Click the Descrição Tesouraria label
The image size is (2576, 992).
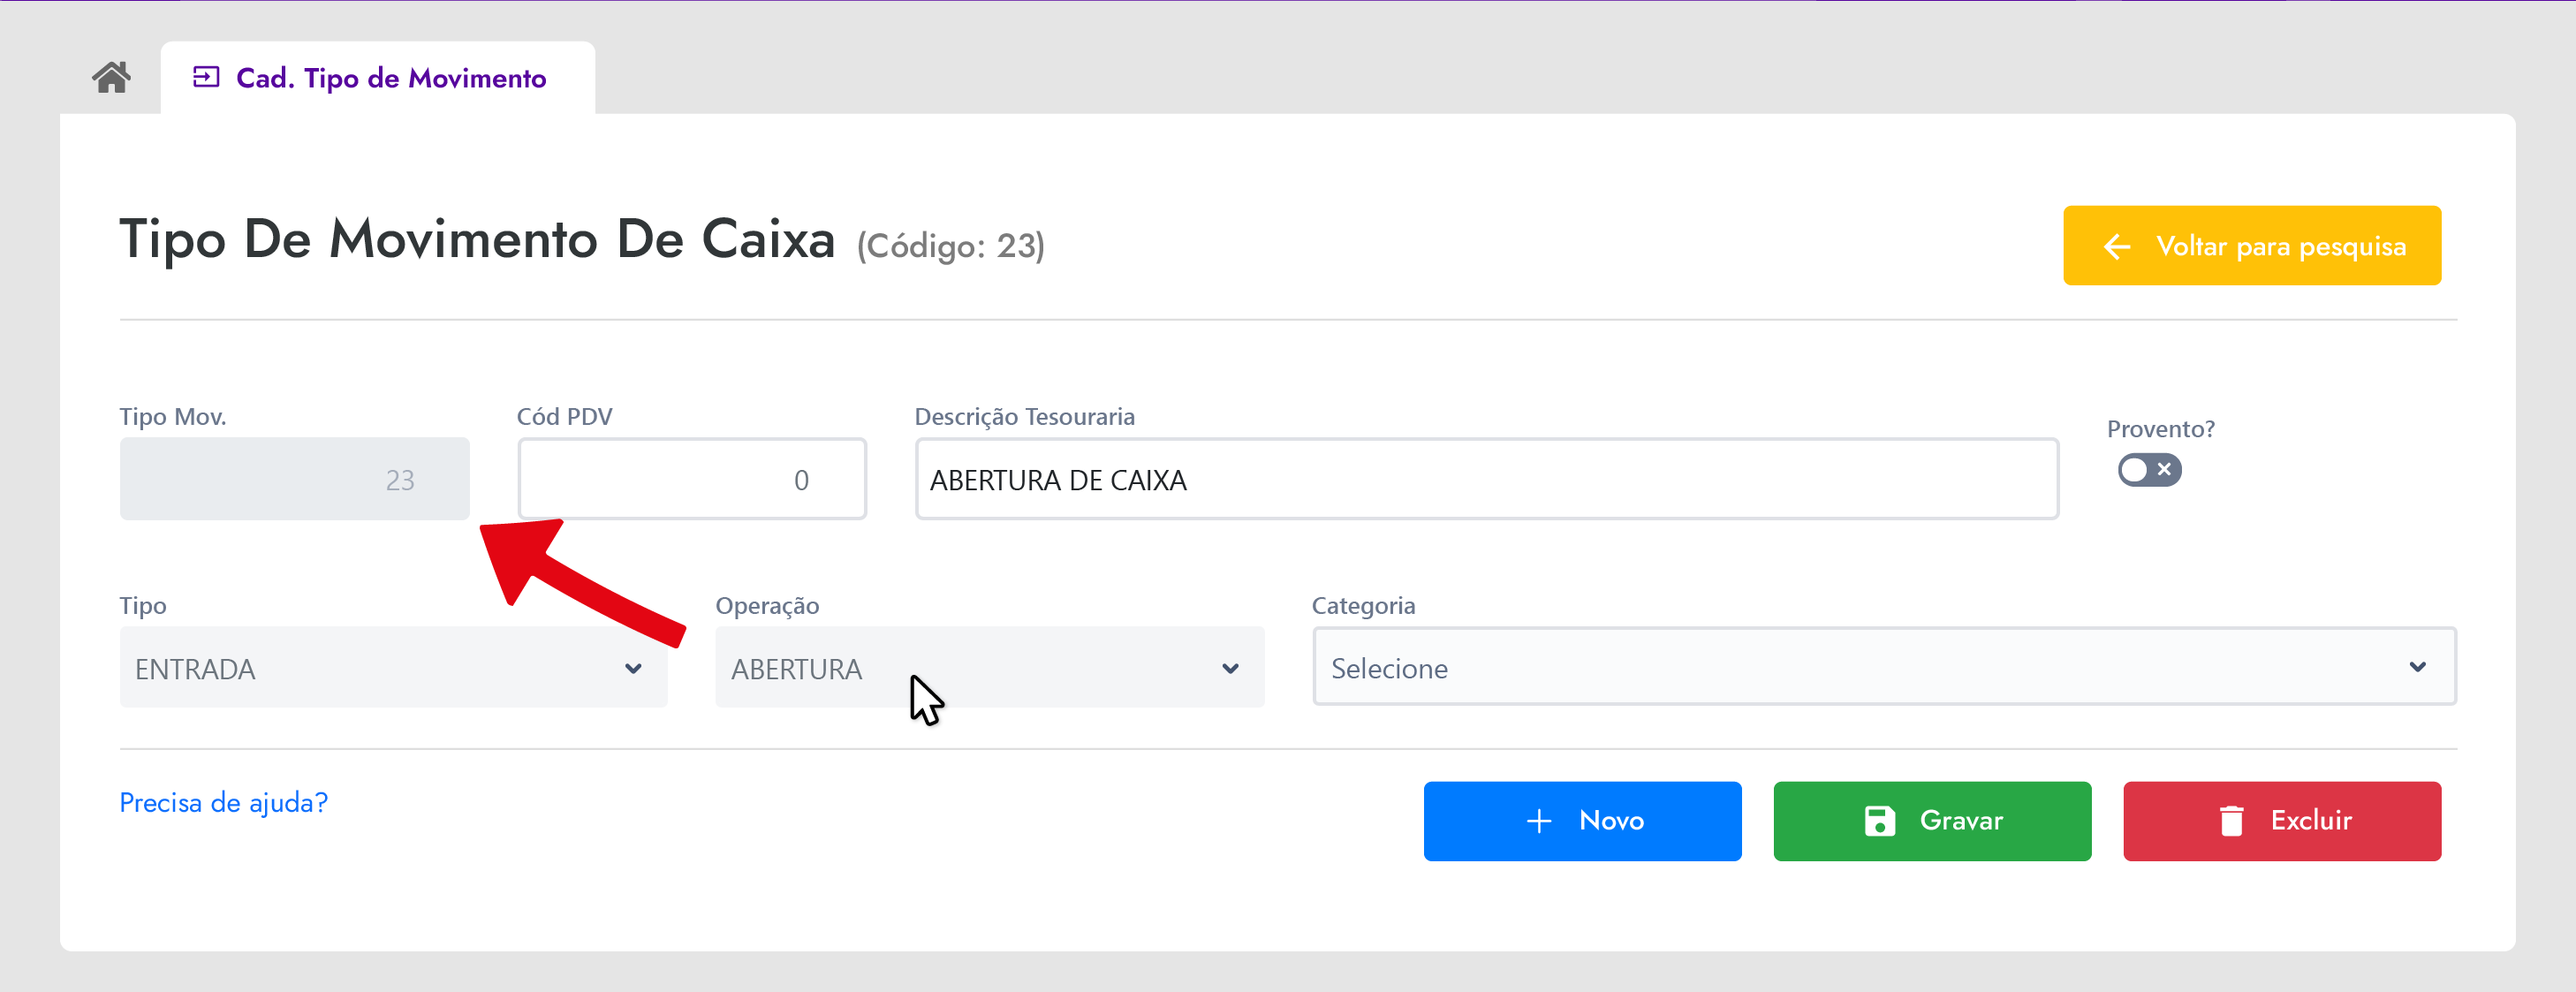point(1024,416)
